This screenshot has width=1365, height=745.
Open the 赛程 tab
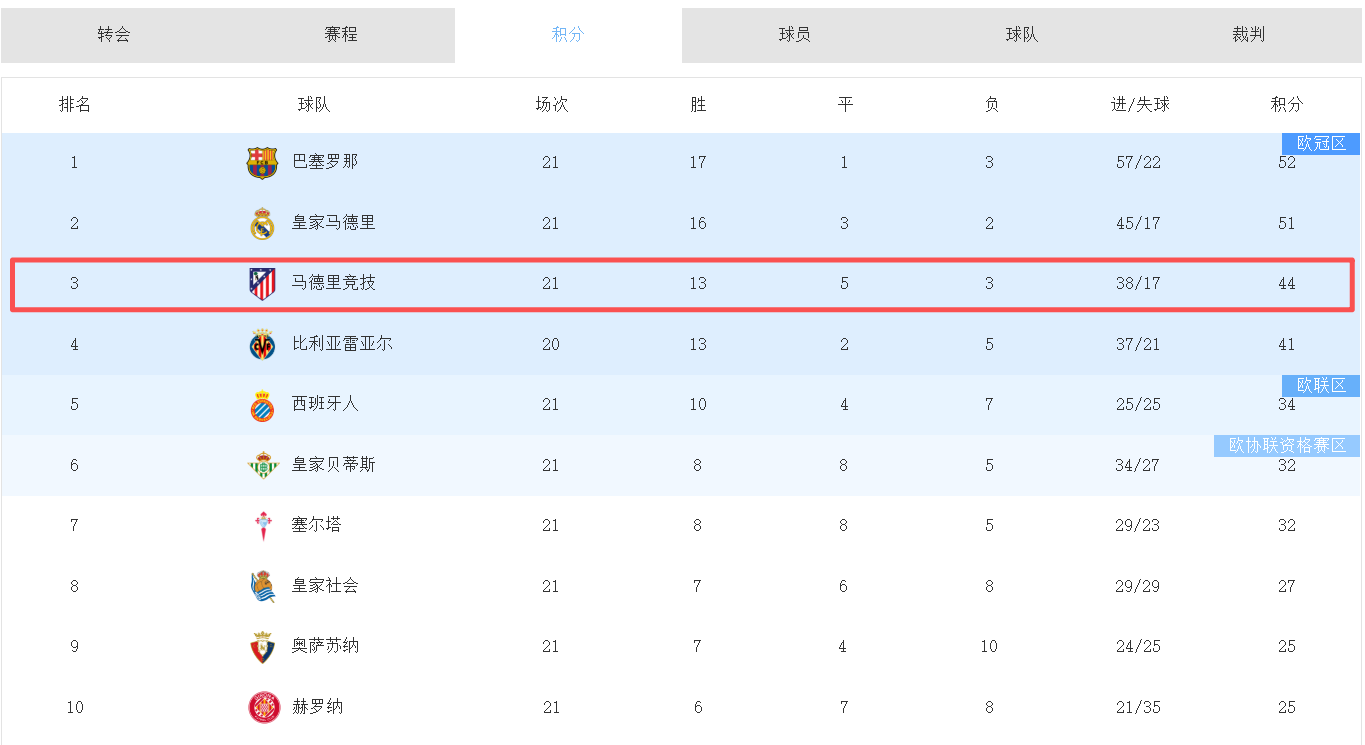341,35
